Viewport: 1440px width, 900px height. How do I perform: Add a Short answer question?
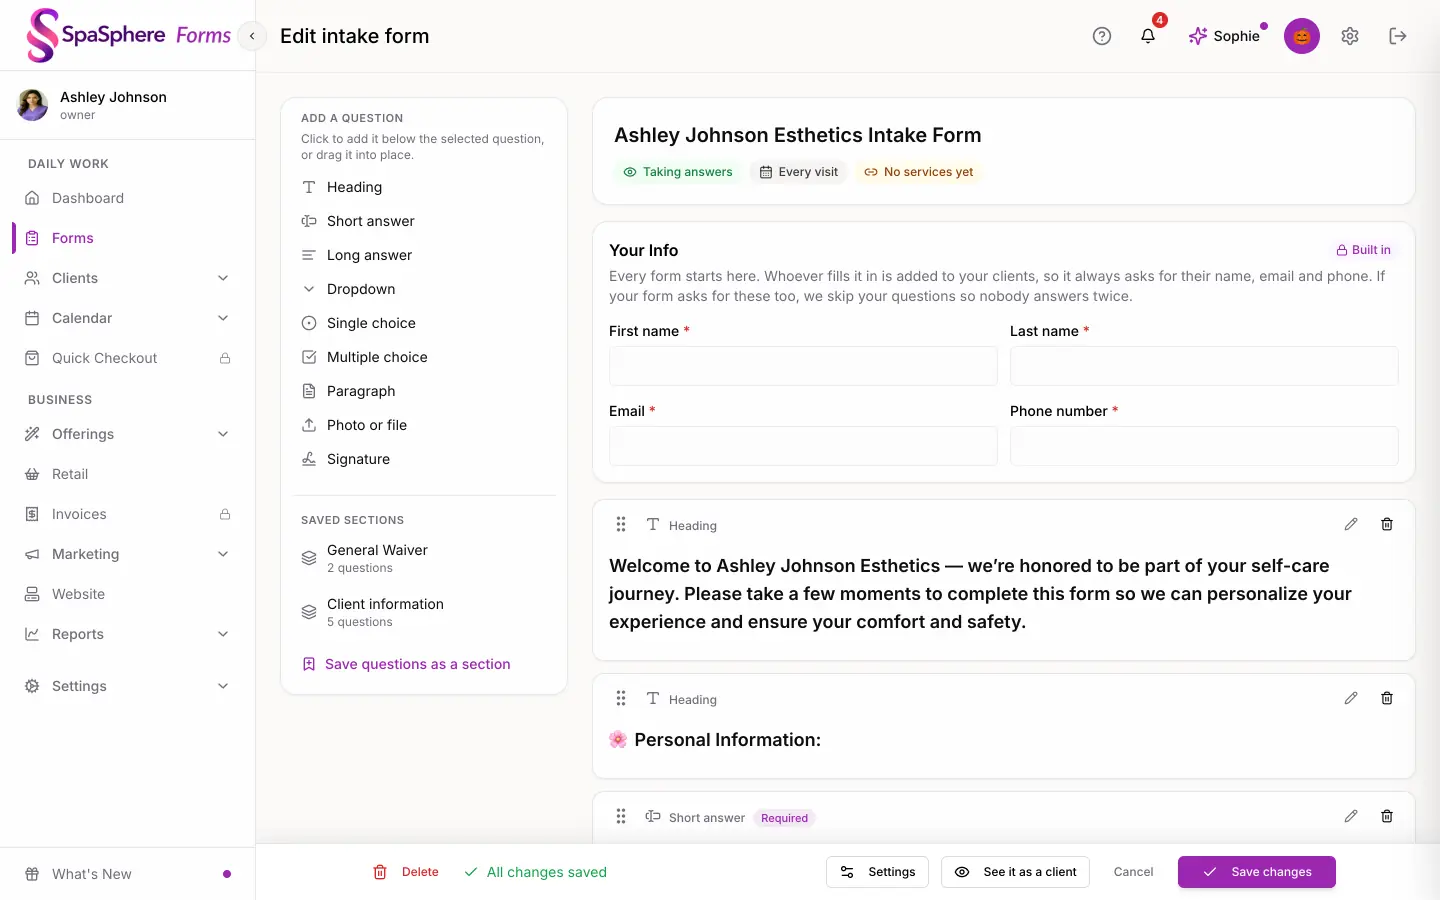coord(424,221)
